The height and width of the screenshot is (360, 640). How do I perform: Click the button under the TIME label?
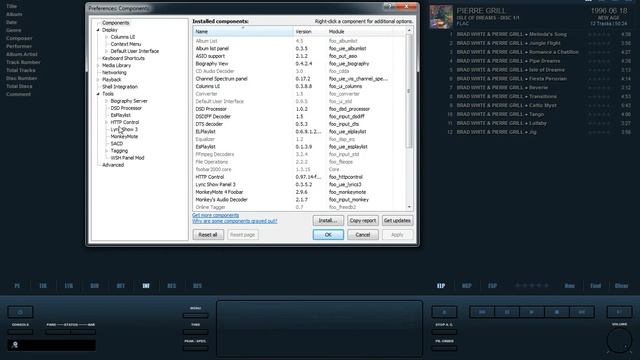tap(196, 332)
